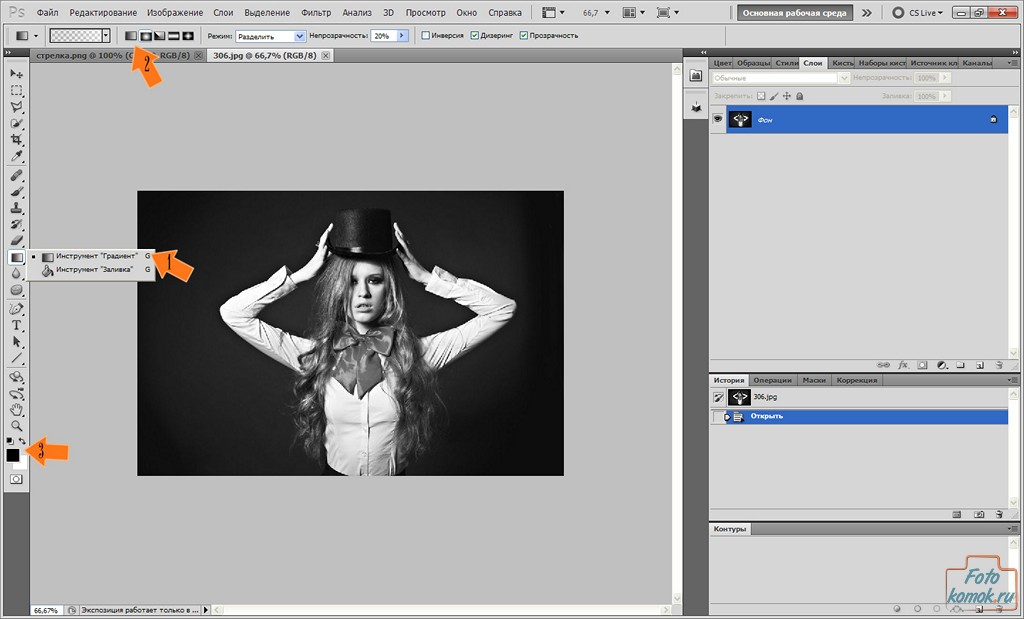Screen dimensions: 1024x619
Task: Choose the radial gradient style icon
Action: (x=145, y=36)
